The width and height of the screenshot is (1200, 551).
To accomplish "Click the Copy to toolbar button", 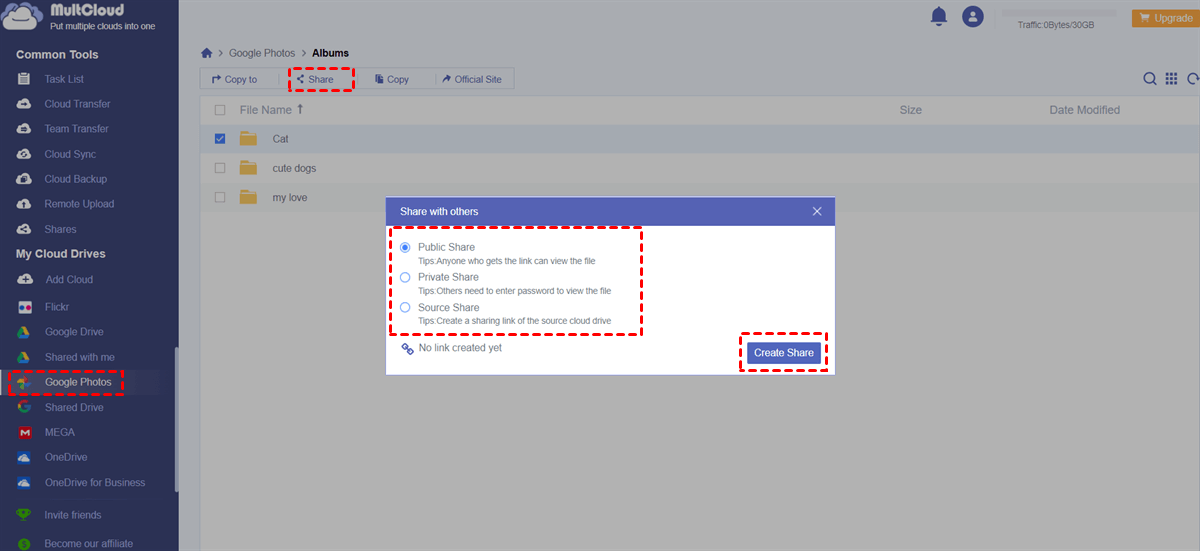I will [x=234, y=79].
